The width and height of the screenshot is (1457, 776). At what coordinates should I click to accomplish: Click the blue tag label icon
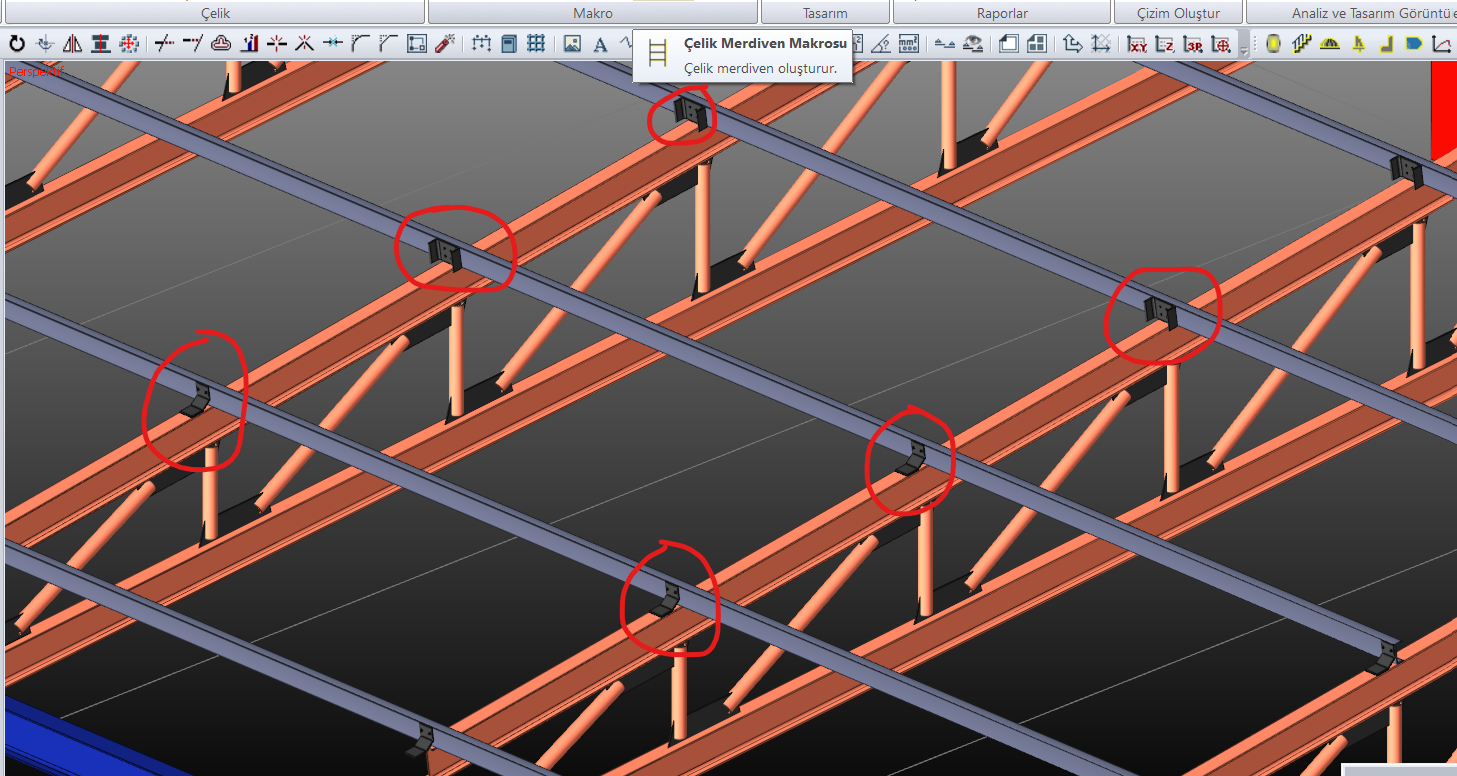[1414, 44]
